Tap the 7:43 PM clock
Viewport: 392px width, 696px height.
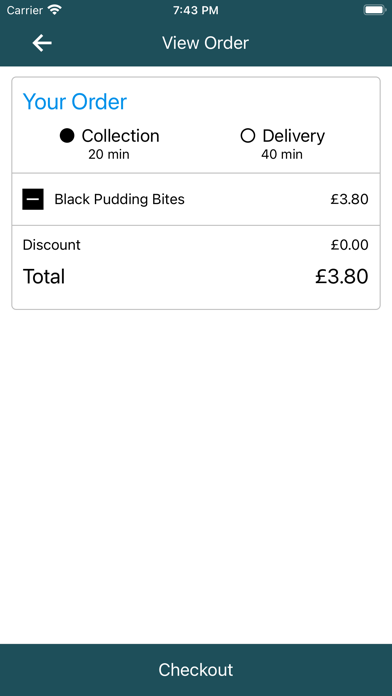tap(196, 10)
